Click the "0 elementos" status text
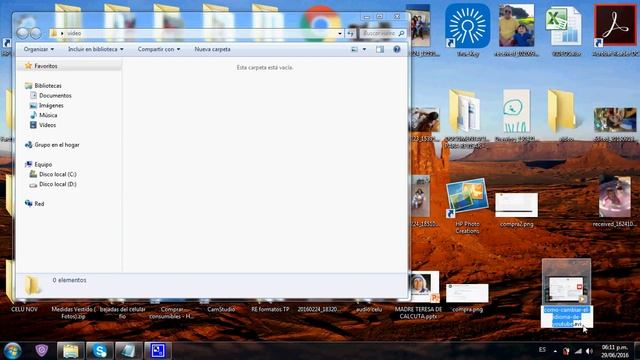The width and height of the screenshot is (640, 360). tap(69, 280)
